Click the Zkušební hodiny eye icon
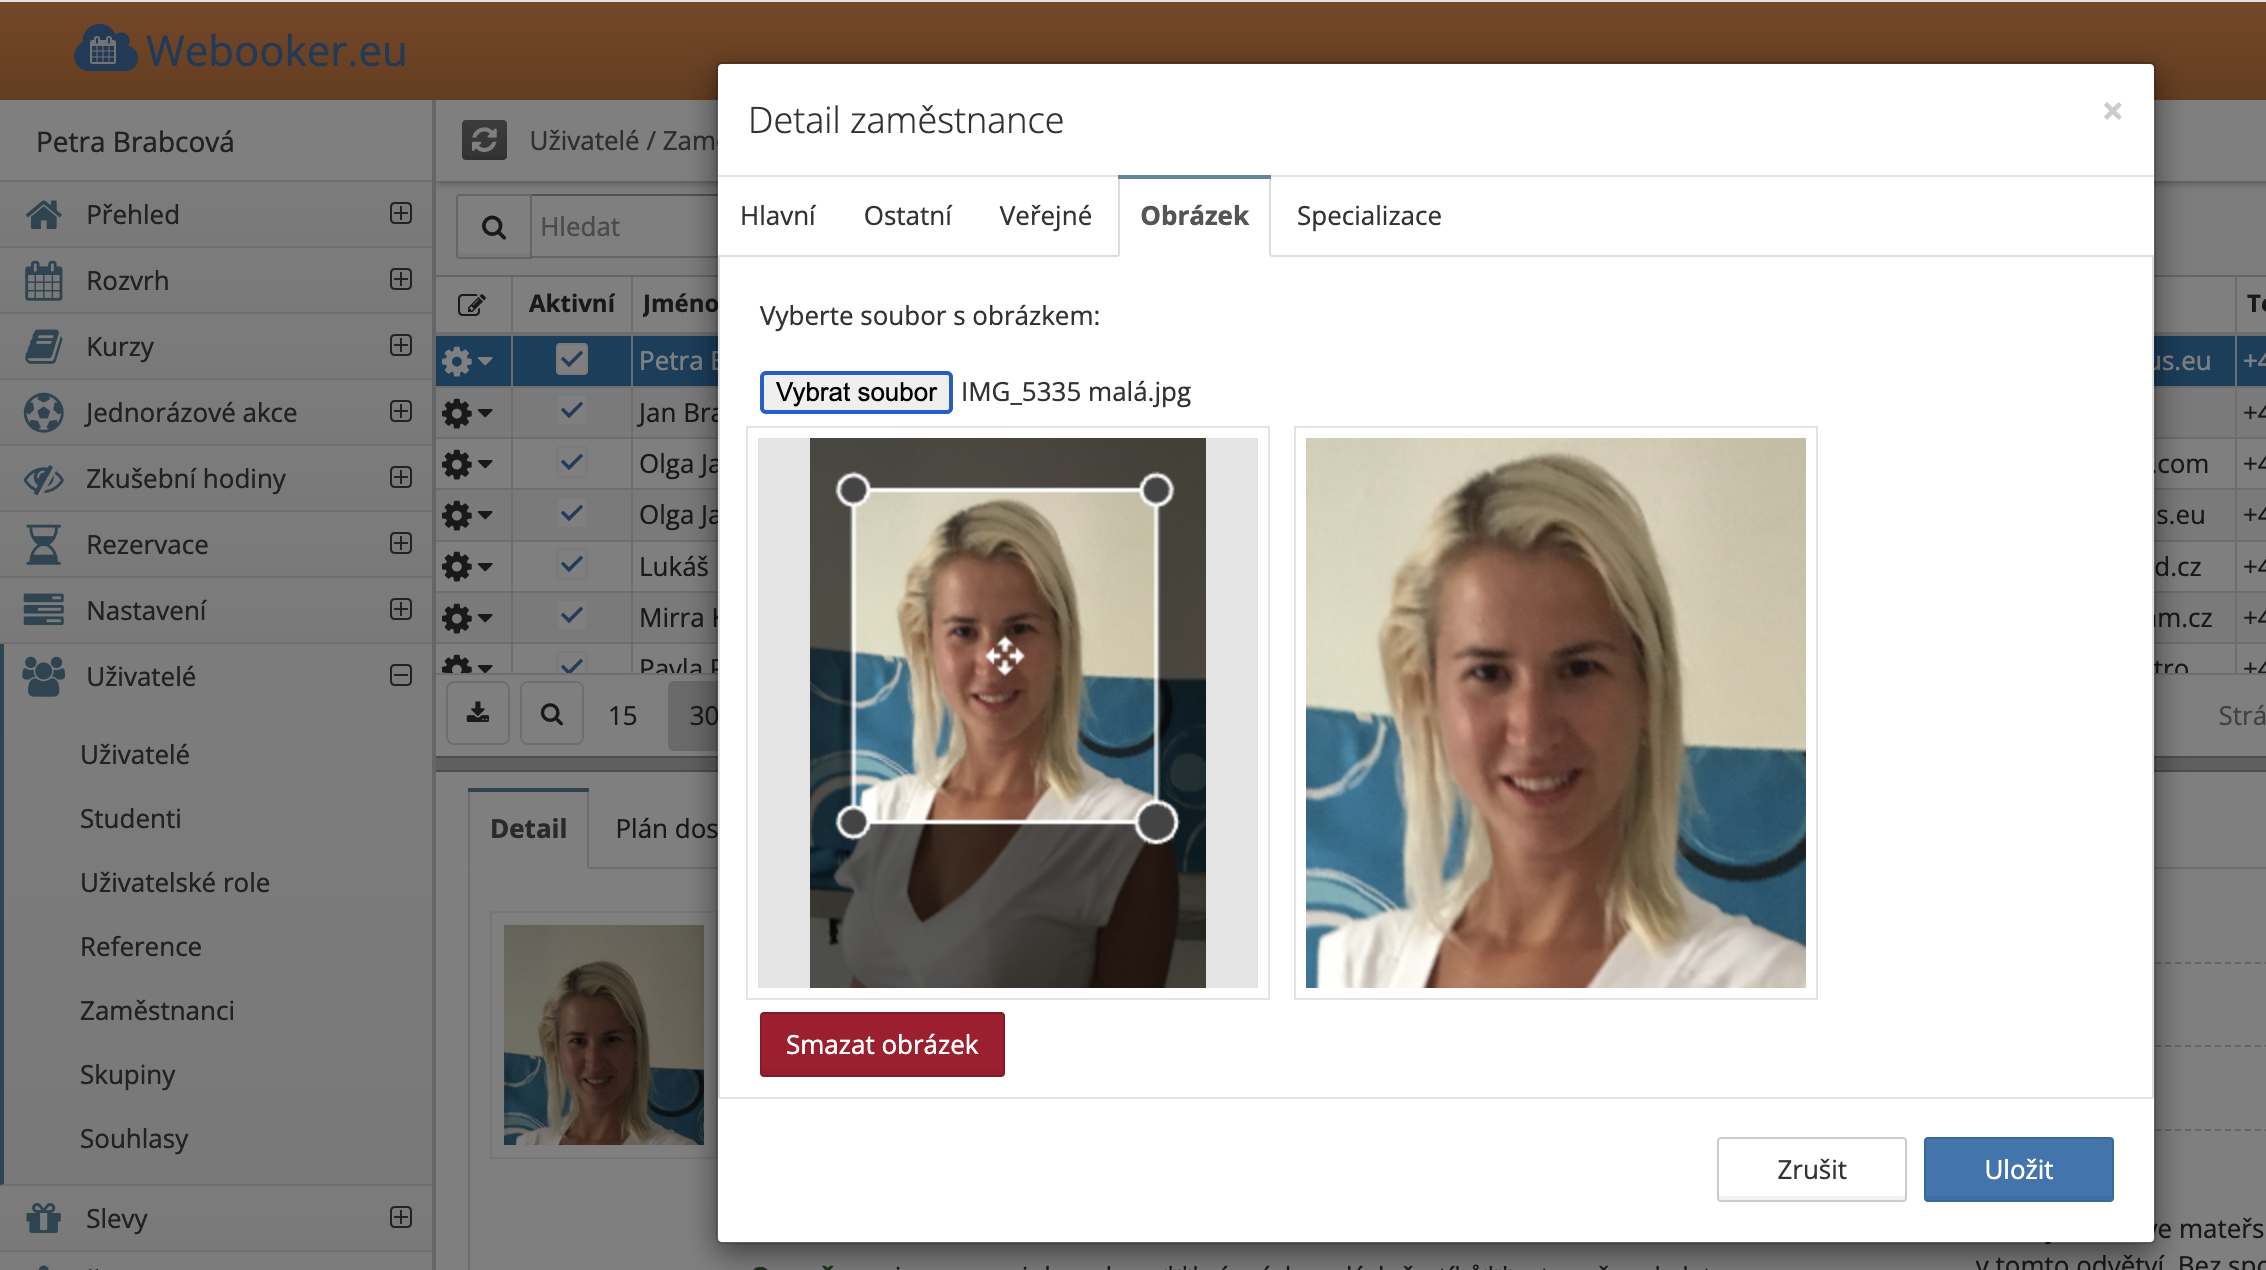 [x=44, y=479]
